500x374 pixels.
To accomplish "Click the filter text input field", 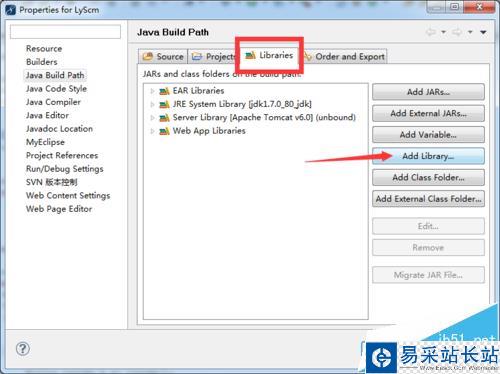I will pyautogui.click(x=65, y=32).
